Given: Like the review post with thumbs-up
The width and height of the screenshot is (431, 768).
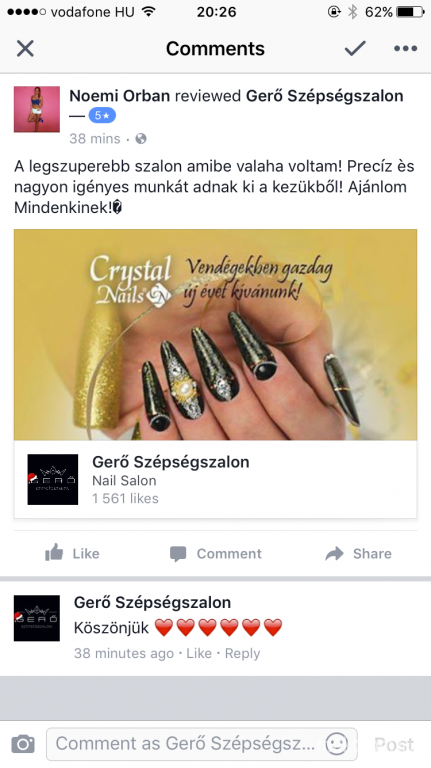Looking at the screenshot, I should (x=72, y=553).
